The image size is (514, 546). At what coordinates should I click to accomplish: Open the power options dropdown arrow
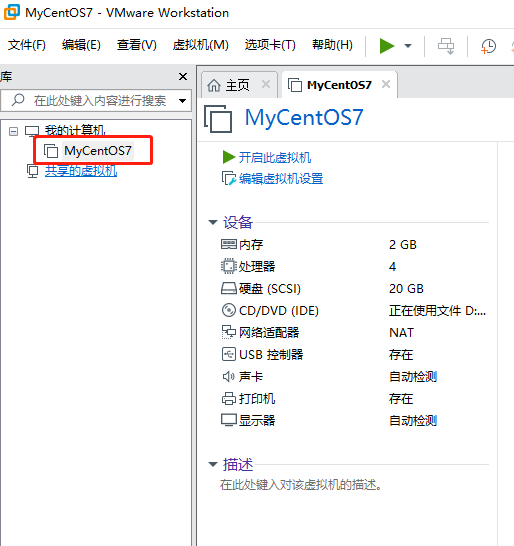pos(408,46)
